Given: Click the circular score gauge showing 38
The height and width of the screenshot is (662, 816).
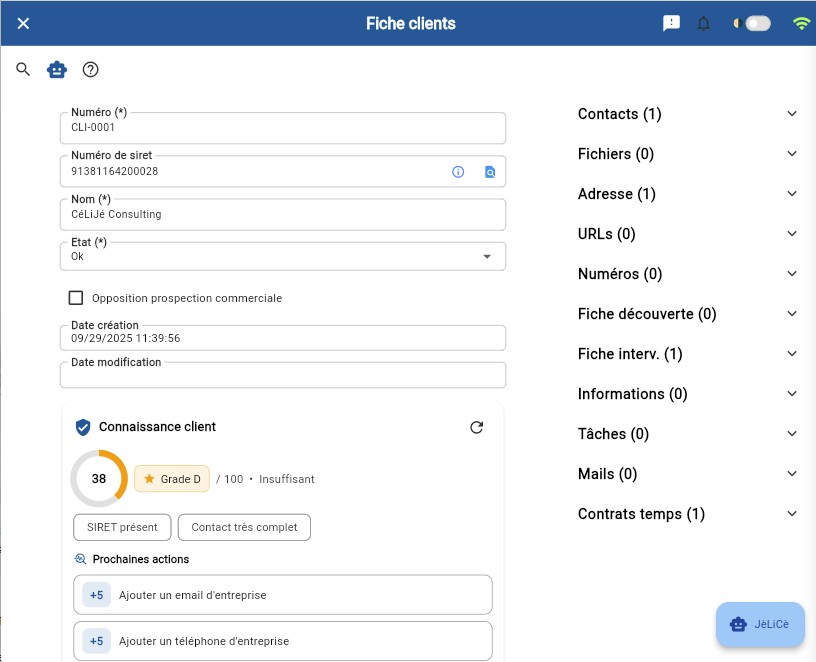Looking at the screenshot, I should tap(98, 478).
